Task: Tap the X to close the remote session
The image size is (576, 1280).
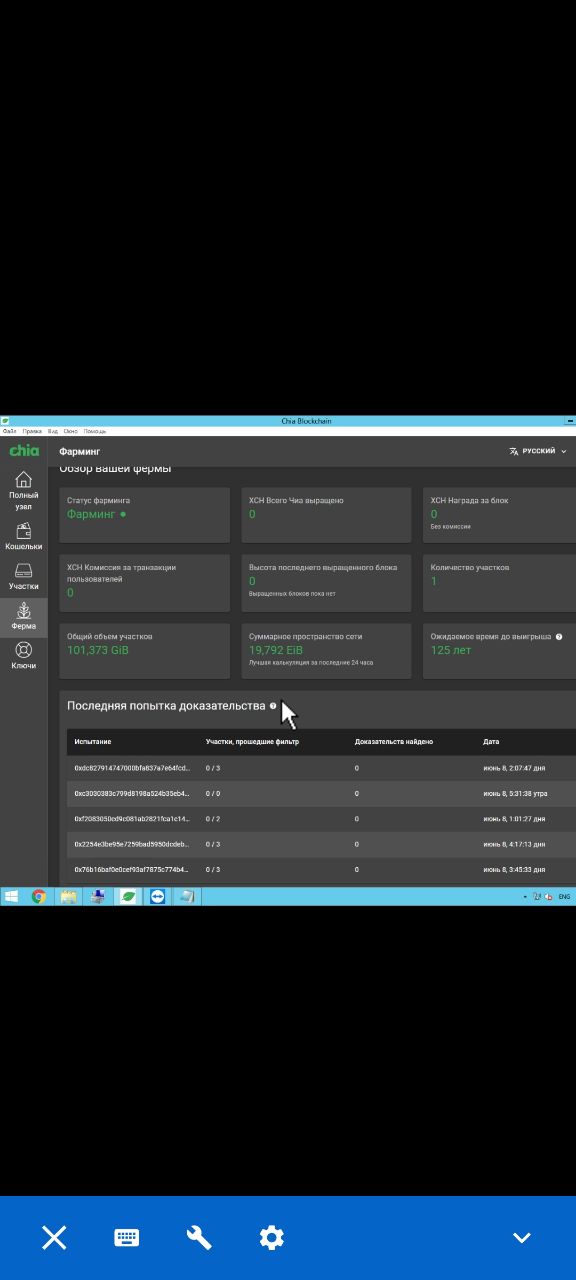Action: pos(54,1238)
